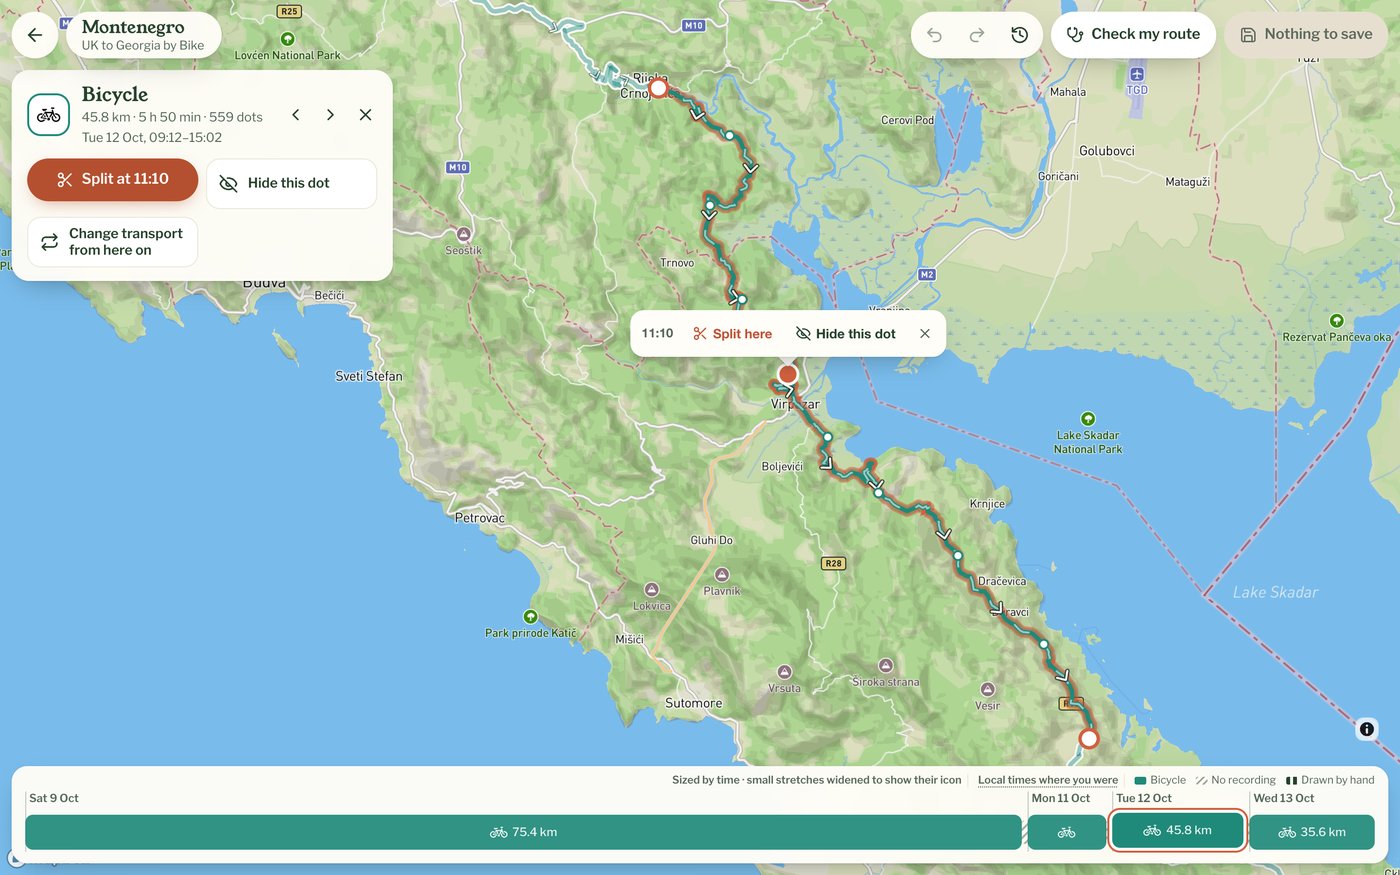The width and height of the screenshot is (1400, 875).
Task: Click the Rezervat Pančeva oka marker
Action: click(x=1337, y=321)
